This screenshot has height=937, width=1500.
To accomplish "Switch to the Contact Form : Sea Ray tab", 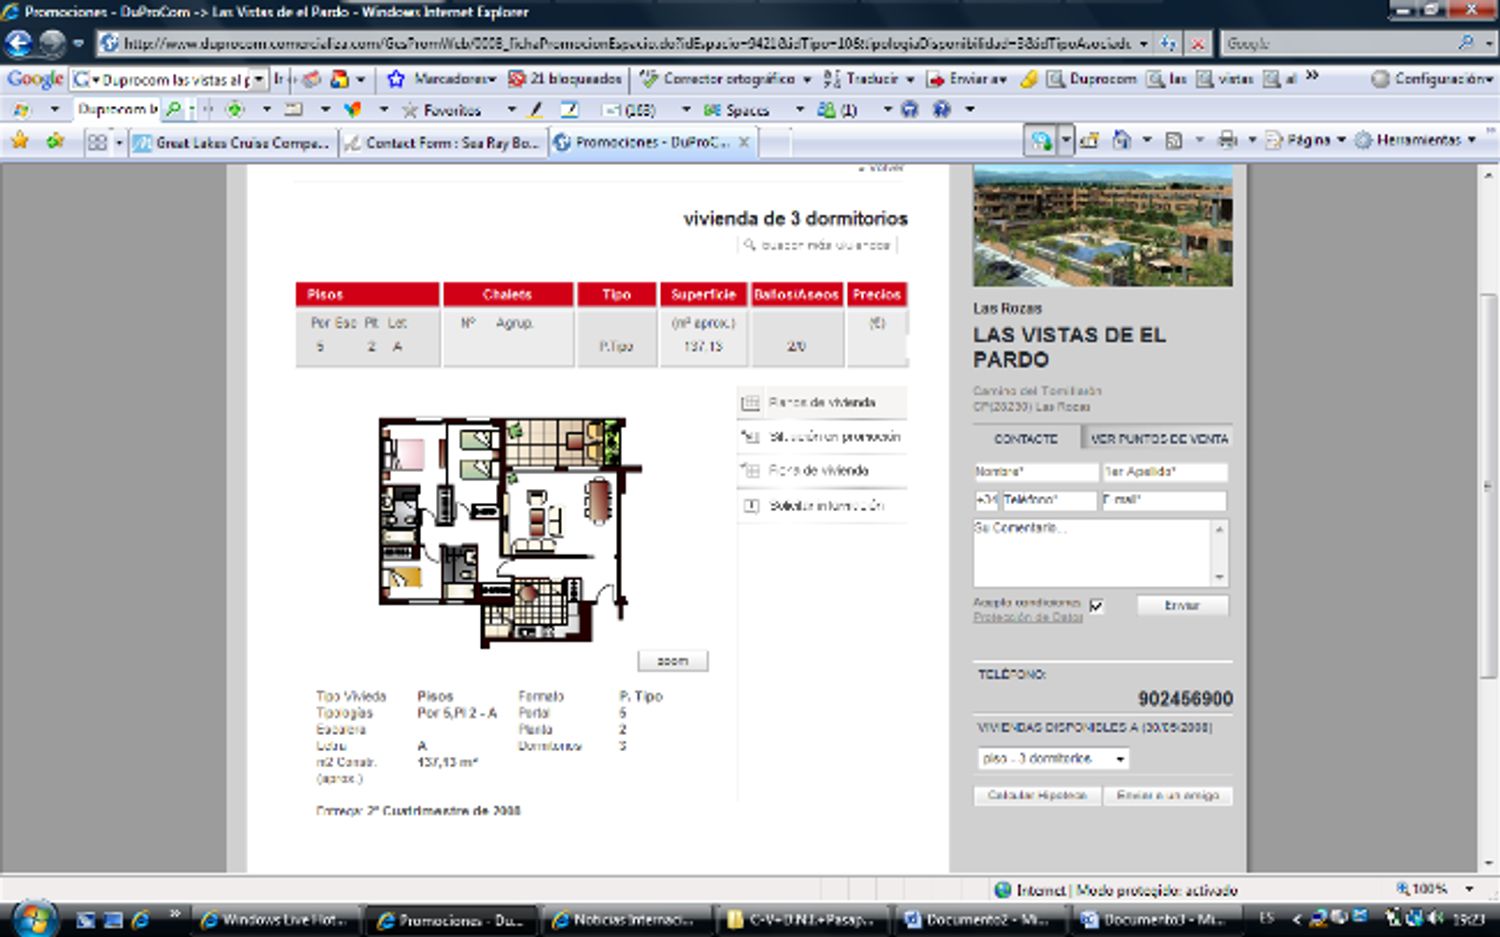I will (443, 143).
